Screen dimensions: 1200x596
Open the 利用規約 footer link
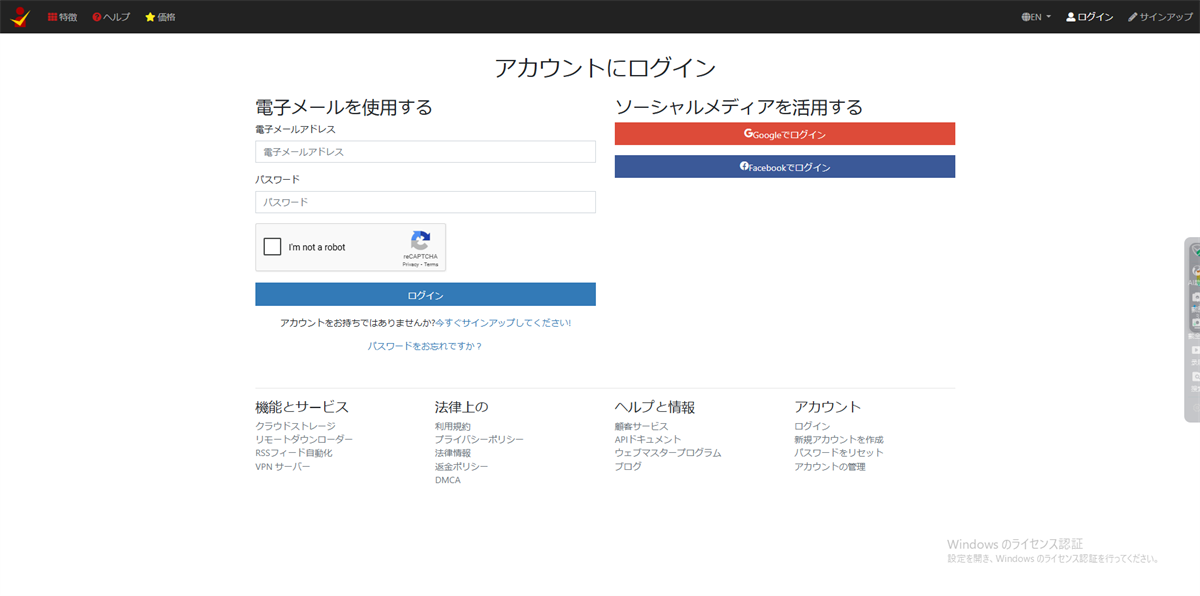click(x=453, y=426)
